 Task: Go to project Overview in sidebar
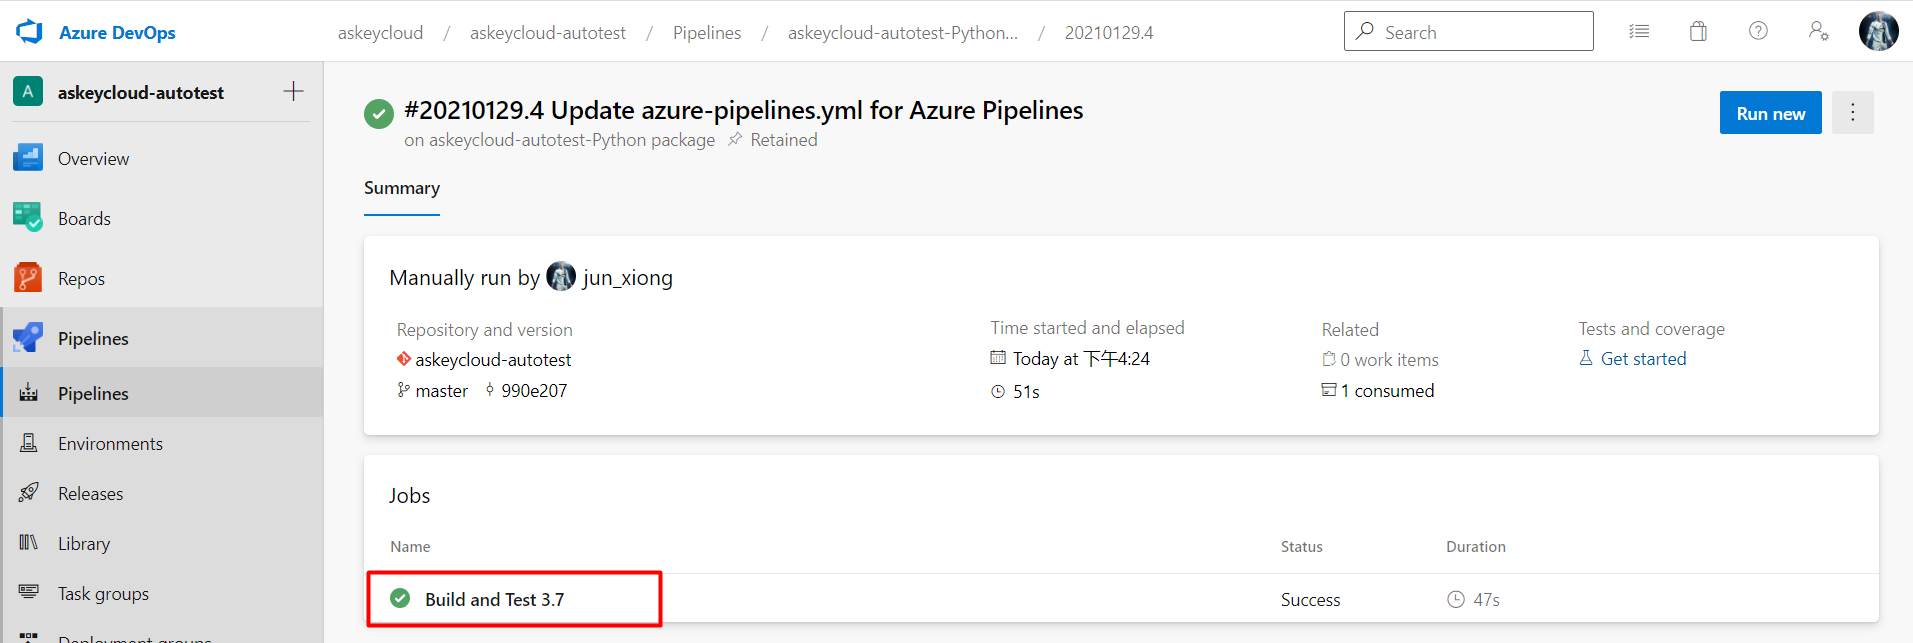(x=93, y=159)
